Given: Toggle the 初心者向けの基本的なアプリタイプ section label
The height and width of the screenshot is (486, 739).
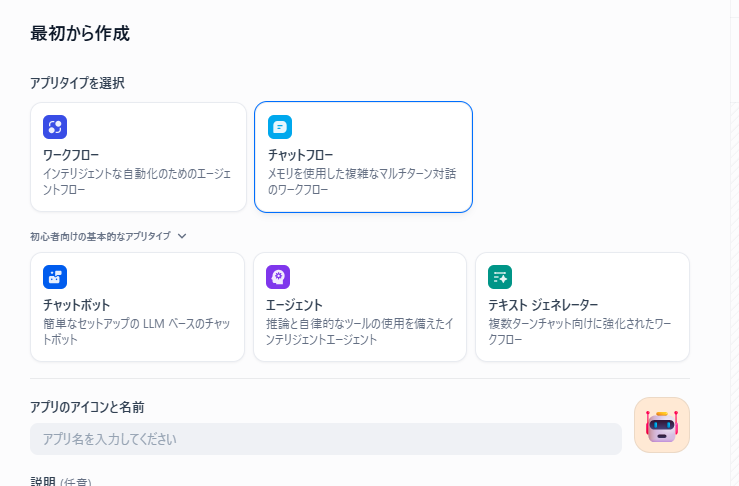Looking at the screenshot, I should point(100,237).
